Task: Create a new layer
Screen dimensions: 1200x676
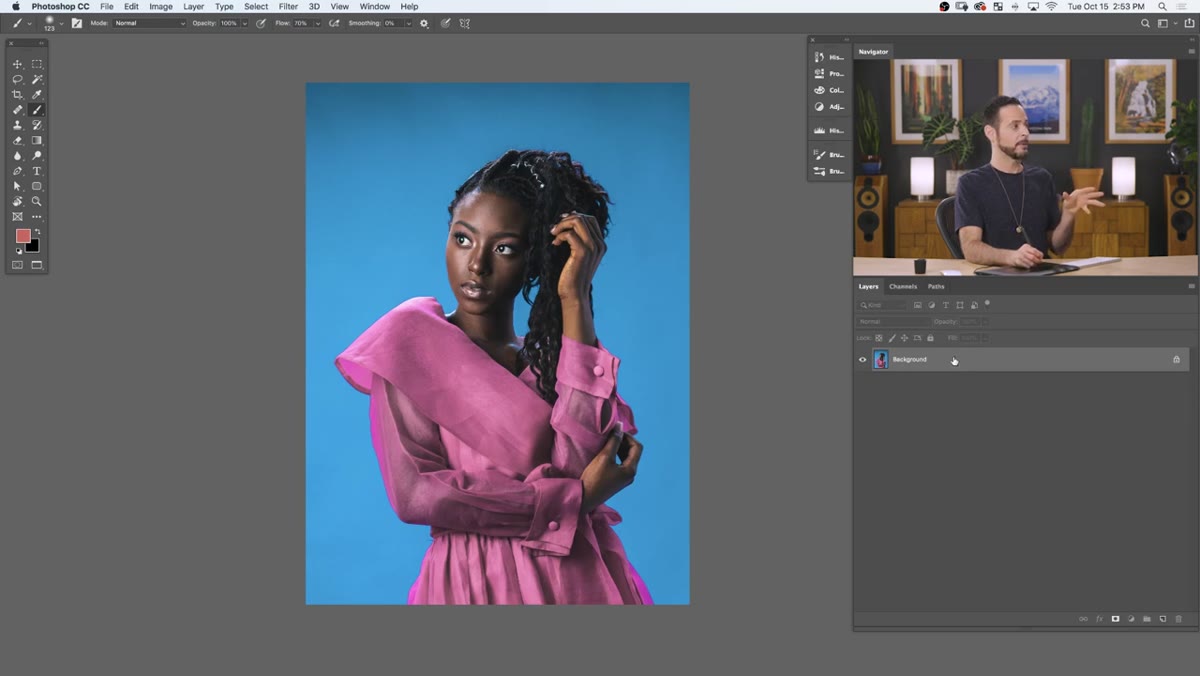Action: click(x=1163, y=619)
